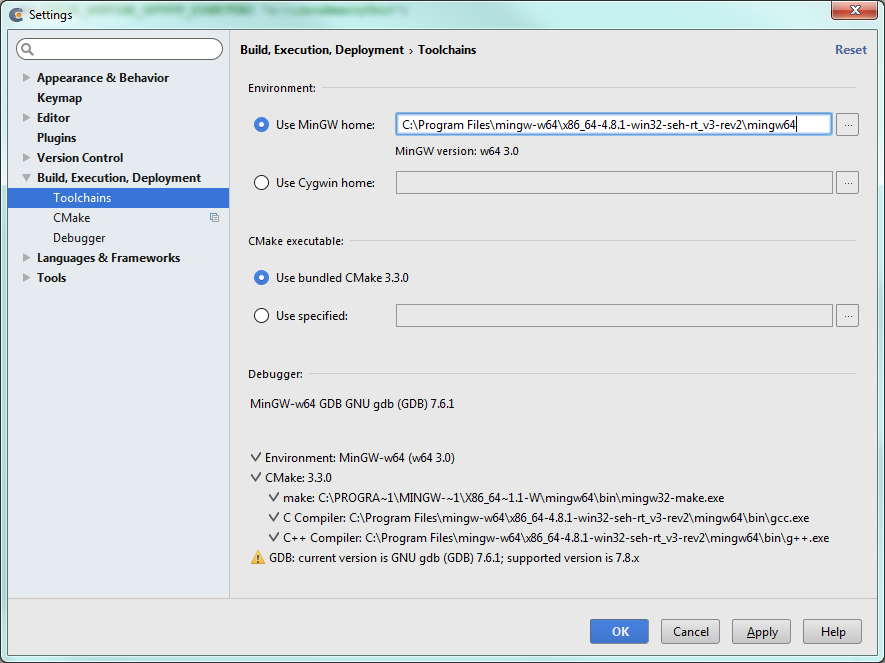Click Build, Execution, Deployment breadcrumb heading
Screen dimensions: 885x663
[322, 50]
